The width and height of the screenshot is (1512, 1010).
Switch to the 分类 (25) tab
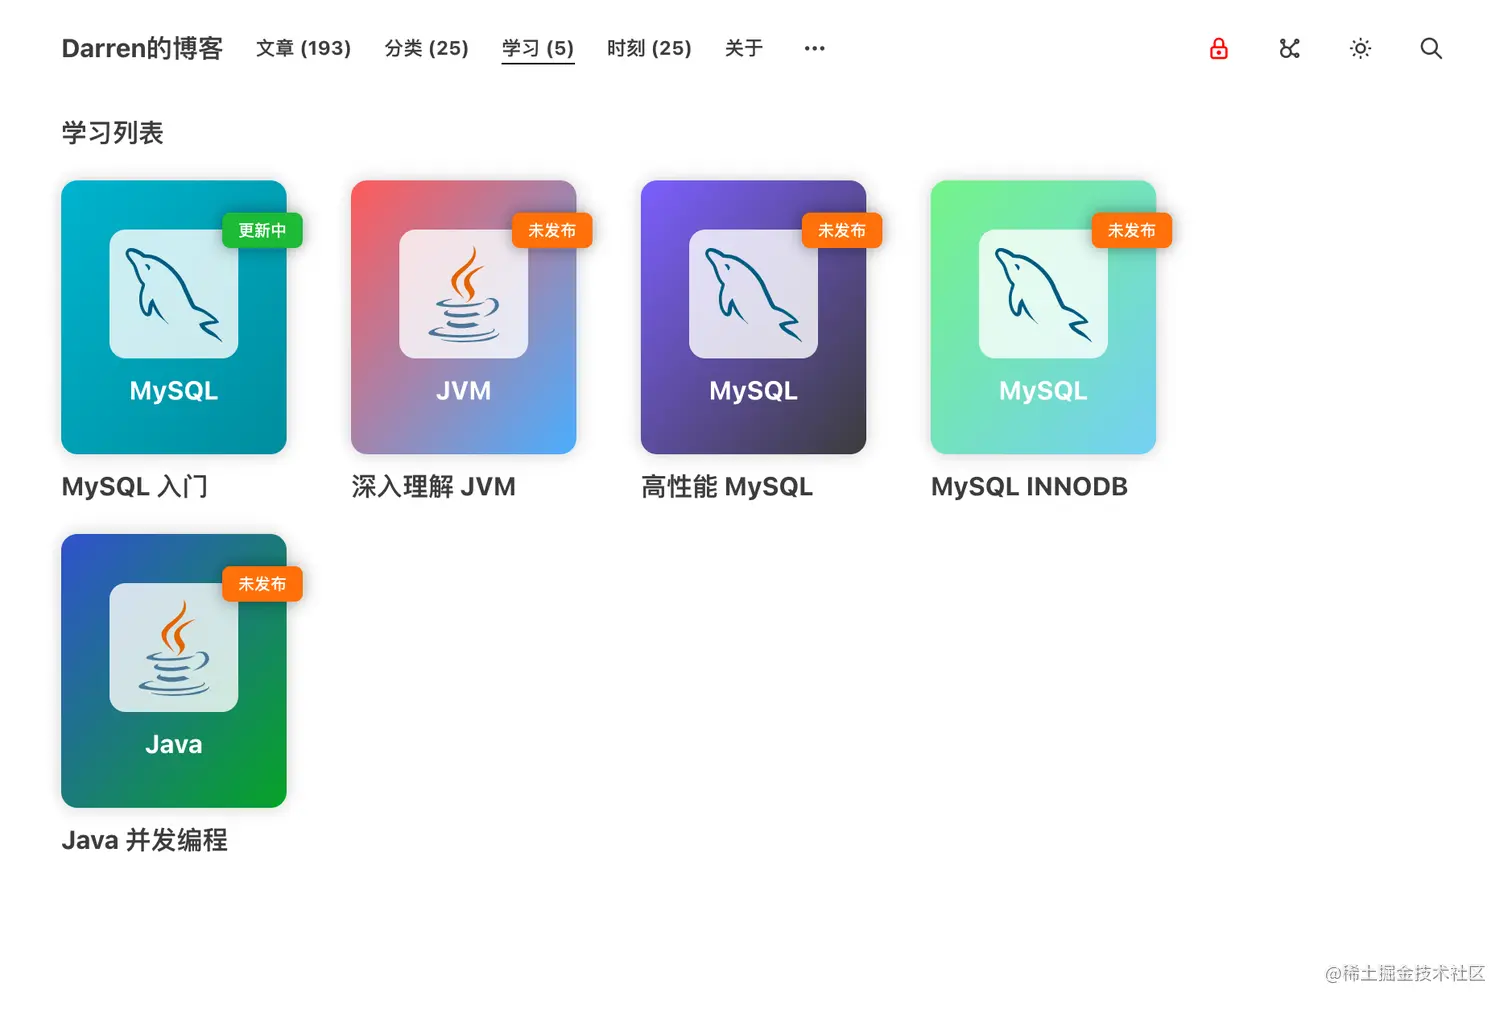[x=426, y=48]
